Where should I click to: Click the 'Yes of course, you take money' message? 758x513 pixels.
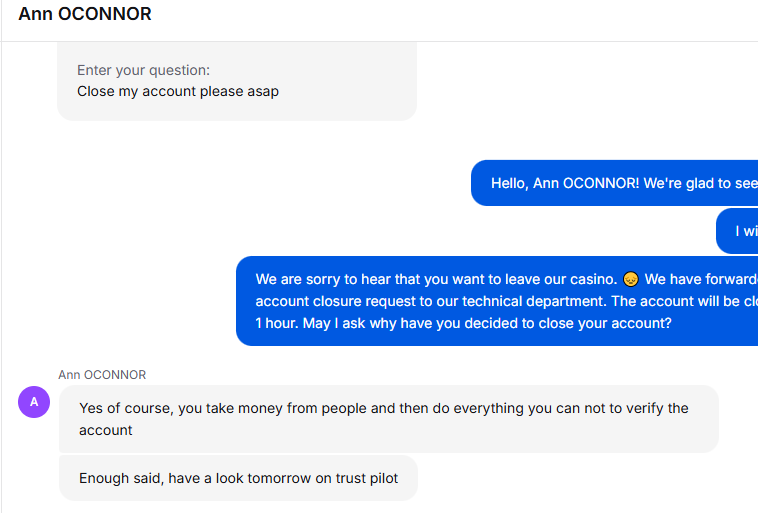389,419
